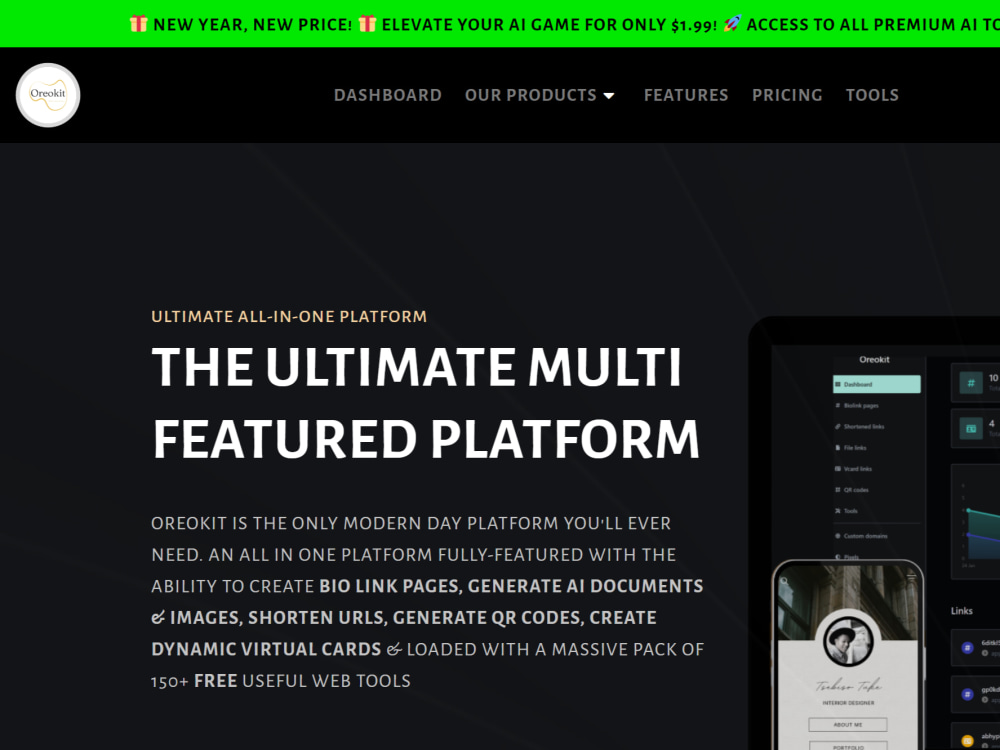
Task: Click the highlighted Dashboard item in preview sidebar
Action: click(x=876, y=384)
